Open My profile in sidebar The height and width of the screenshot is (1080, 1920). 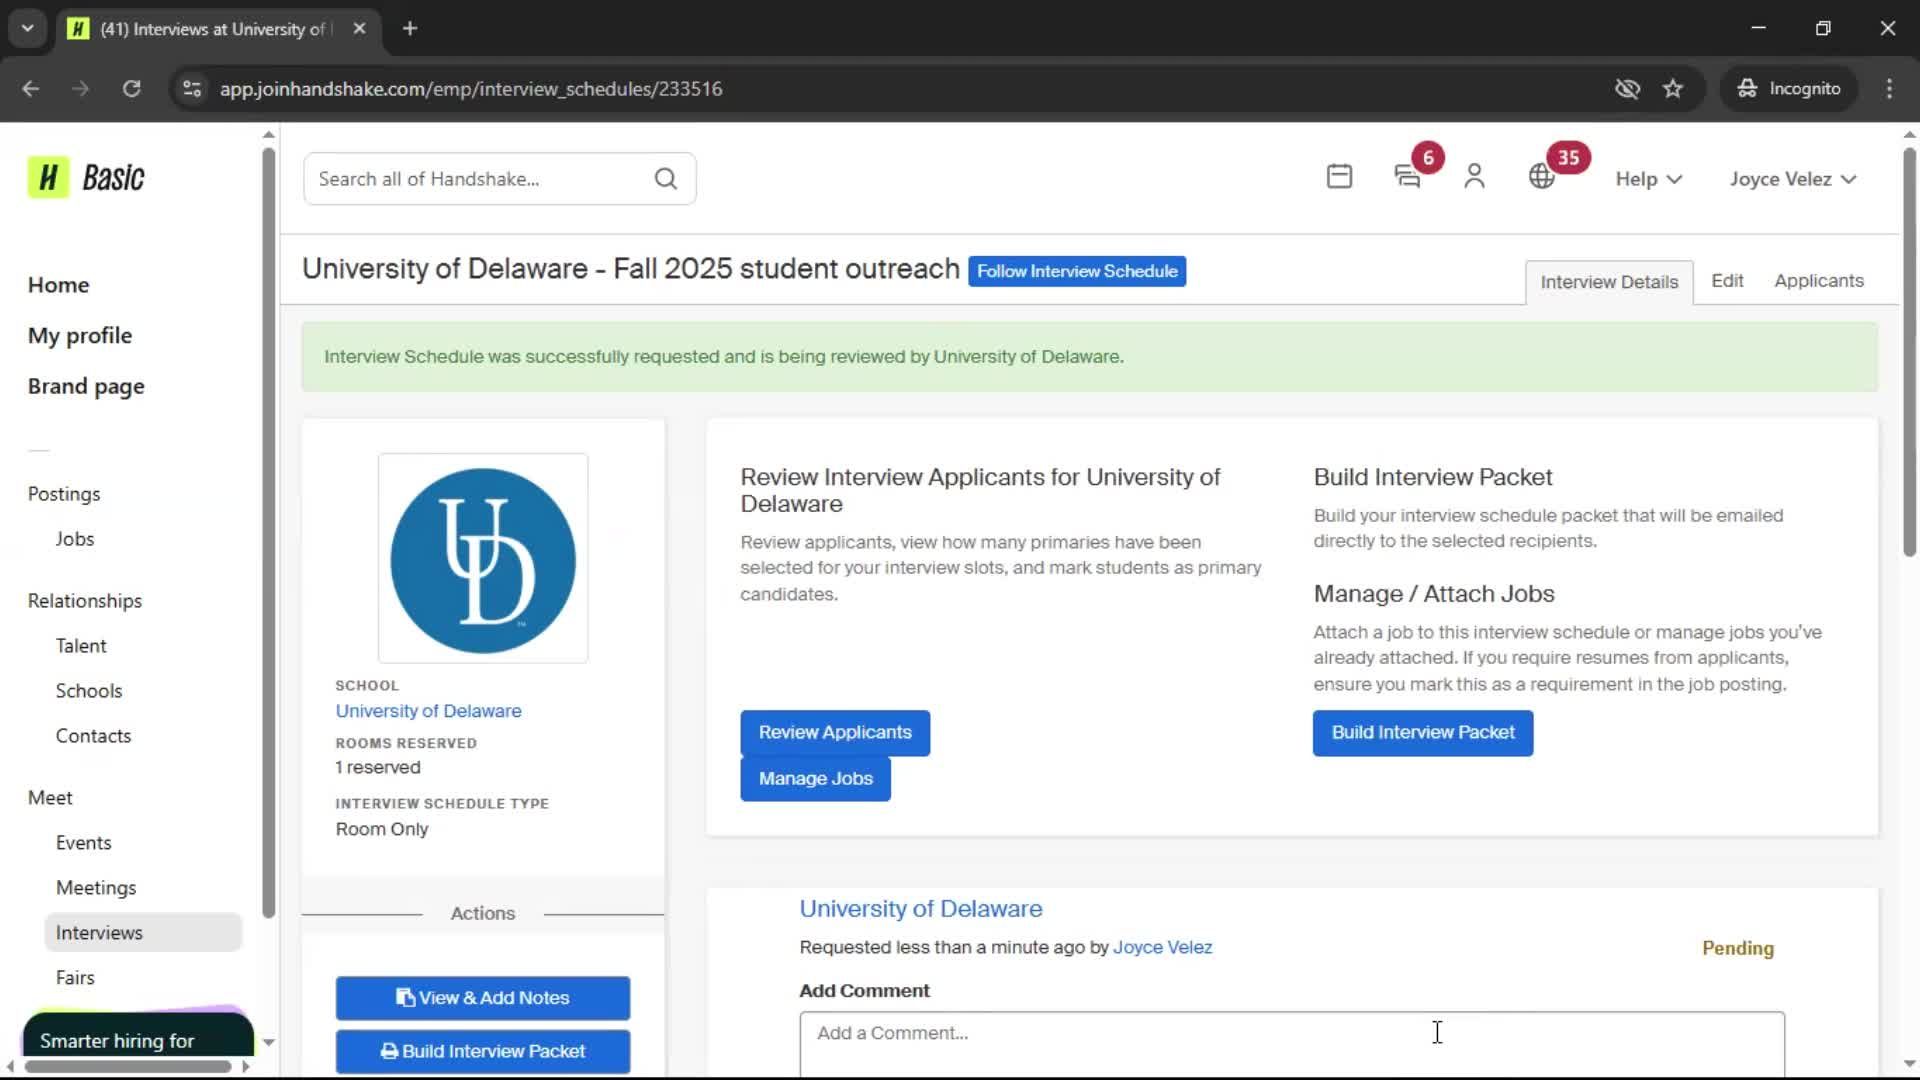tap(80, 336)
